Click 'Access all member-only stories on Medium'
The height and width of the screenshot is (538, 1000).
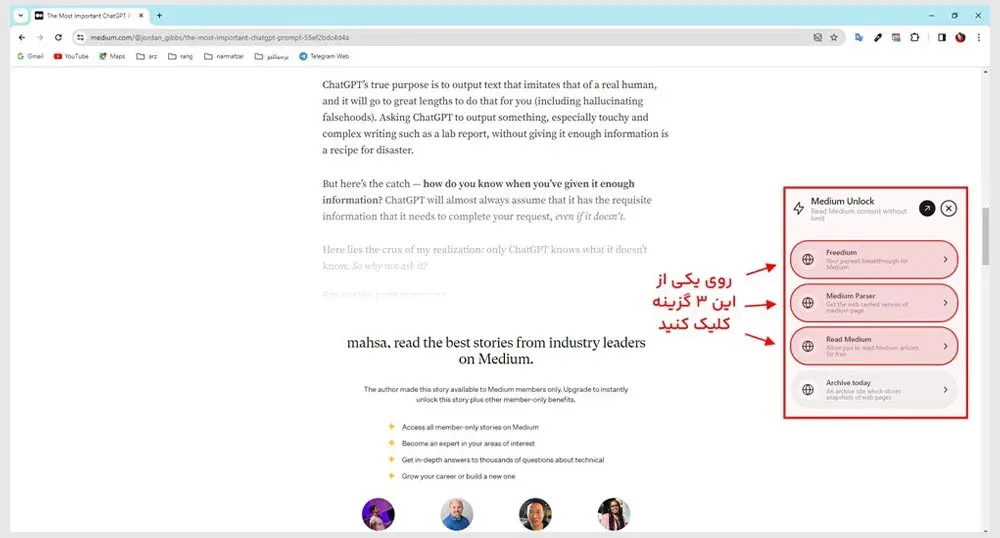coord(470,427)
